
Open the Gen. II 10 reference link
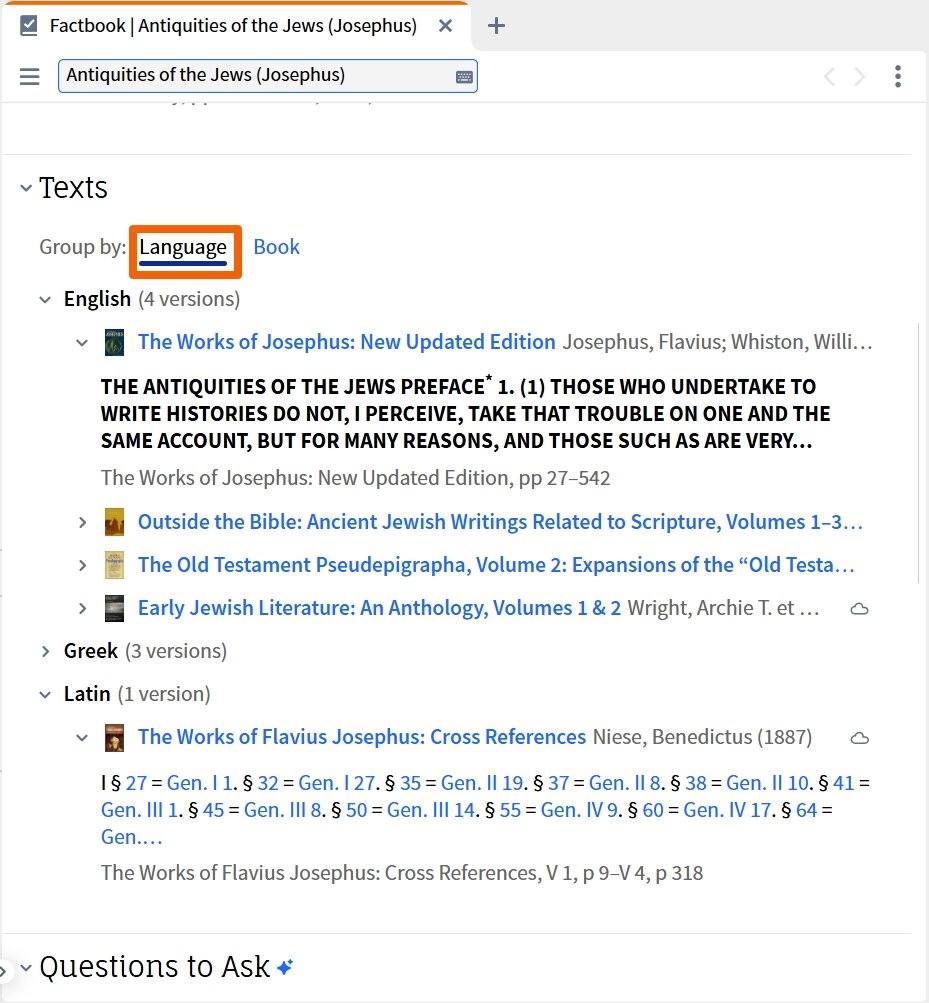768,783
